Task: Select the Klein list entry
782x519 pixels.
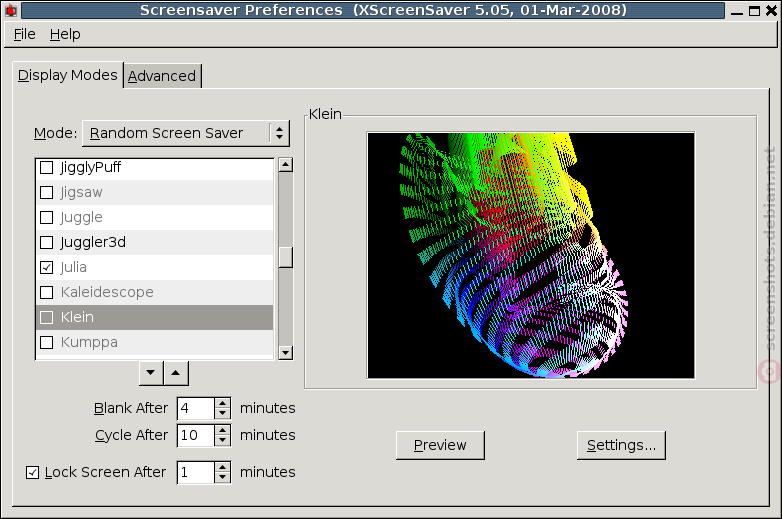Action: point(155,317)
